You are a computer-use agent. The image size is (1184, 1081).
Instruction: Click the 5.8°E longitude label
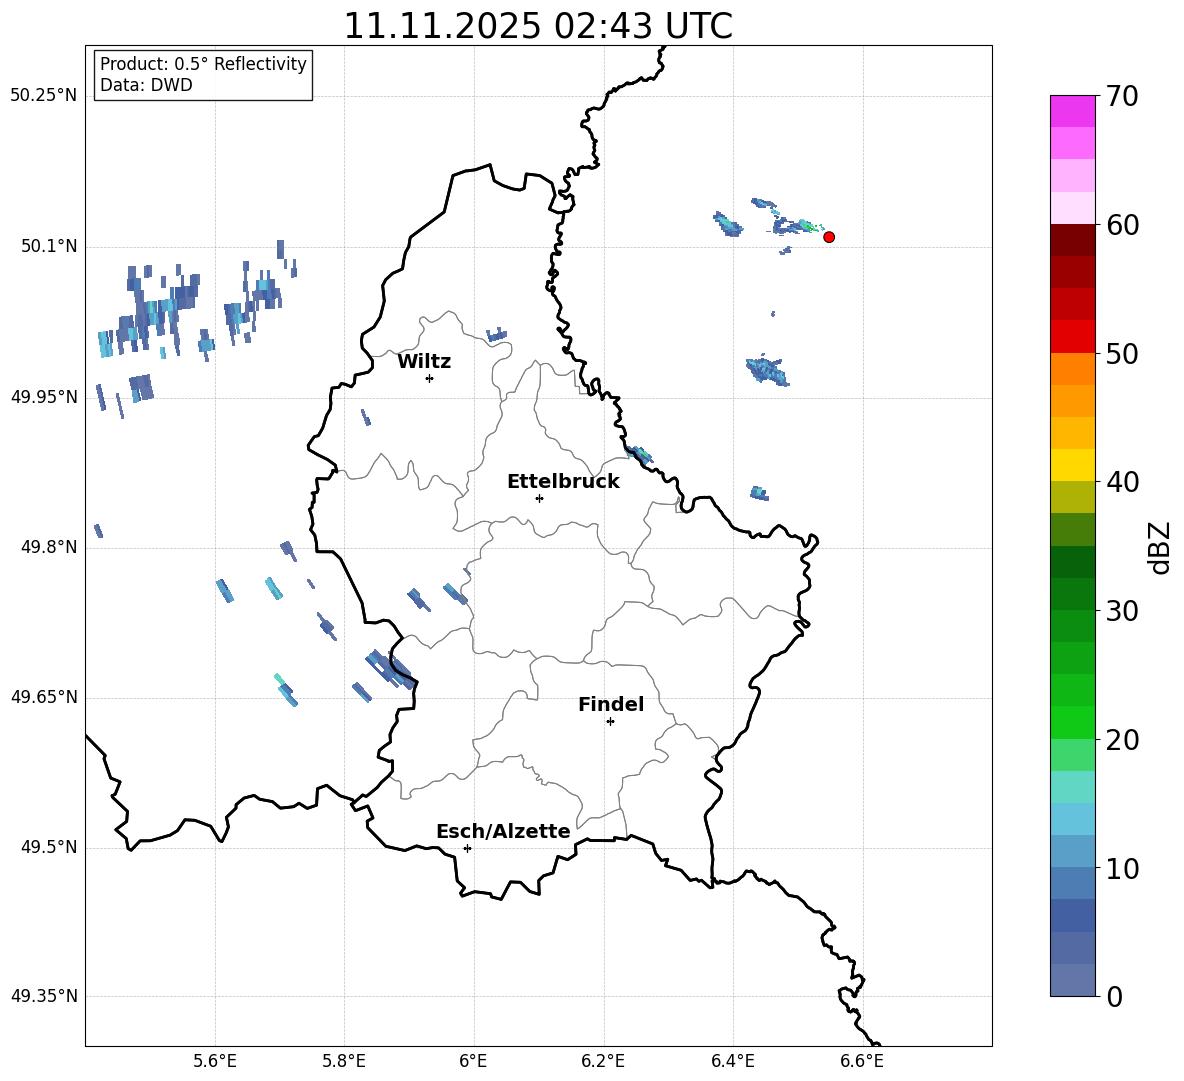[x=344, y=1061]
